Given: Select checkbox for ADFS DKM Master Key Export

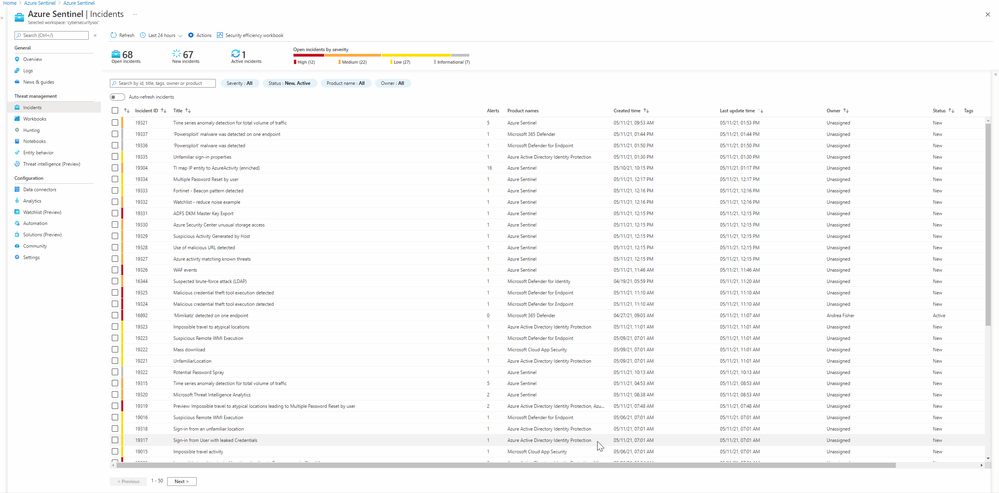Looking at the screenshot, I should tap(115, 213).
